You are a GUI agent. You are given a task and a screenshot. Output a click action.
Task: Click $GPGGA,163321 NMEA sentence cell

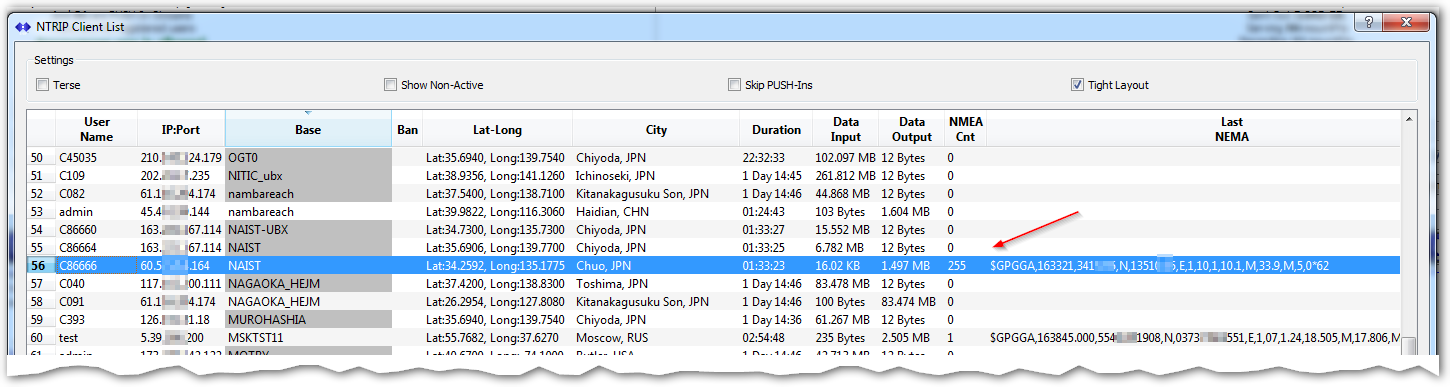point(1194,265)
